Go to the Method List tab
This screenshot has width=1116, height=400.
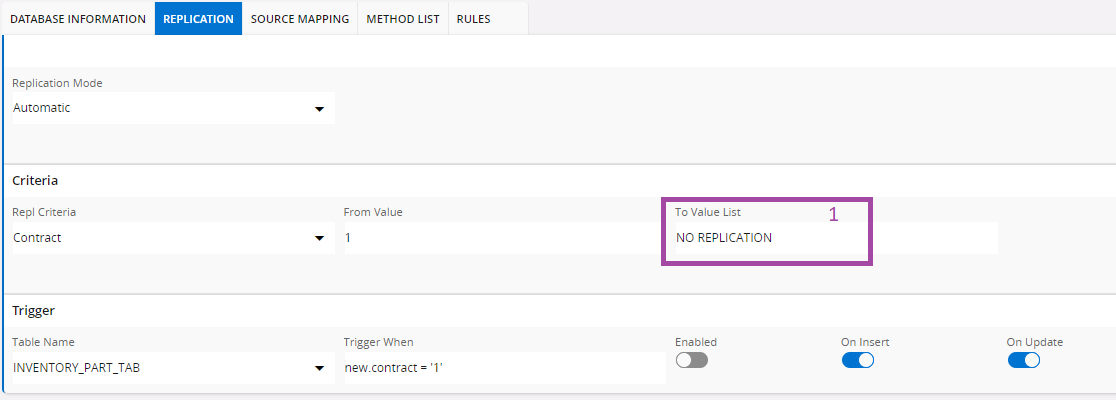[403, 19]
